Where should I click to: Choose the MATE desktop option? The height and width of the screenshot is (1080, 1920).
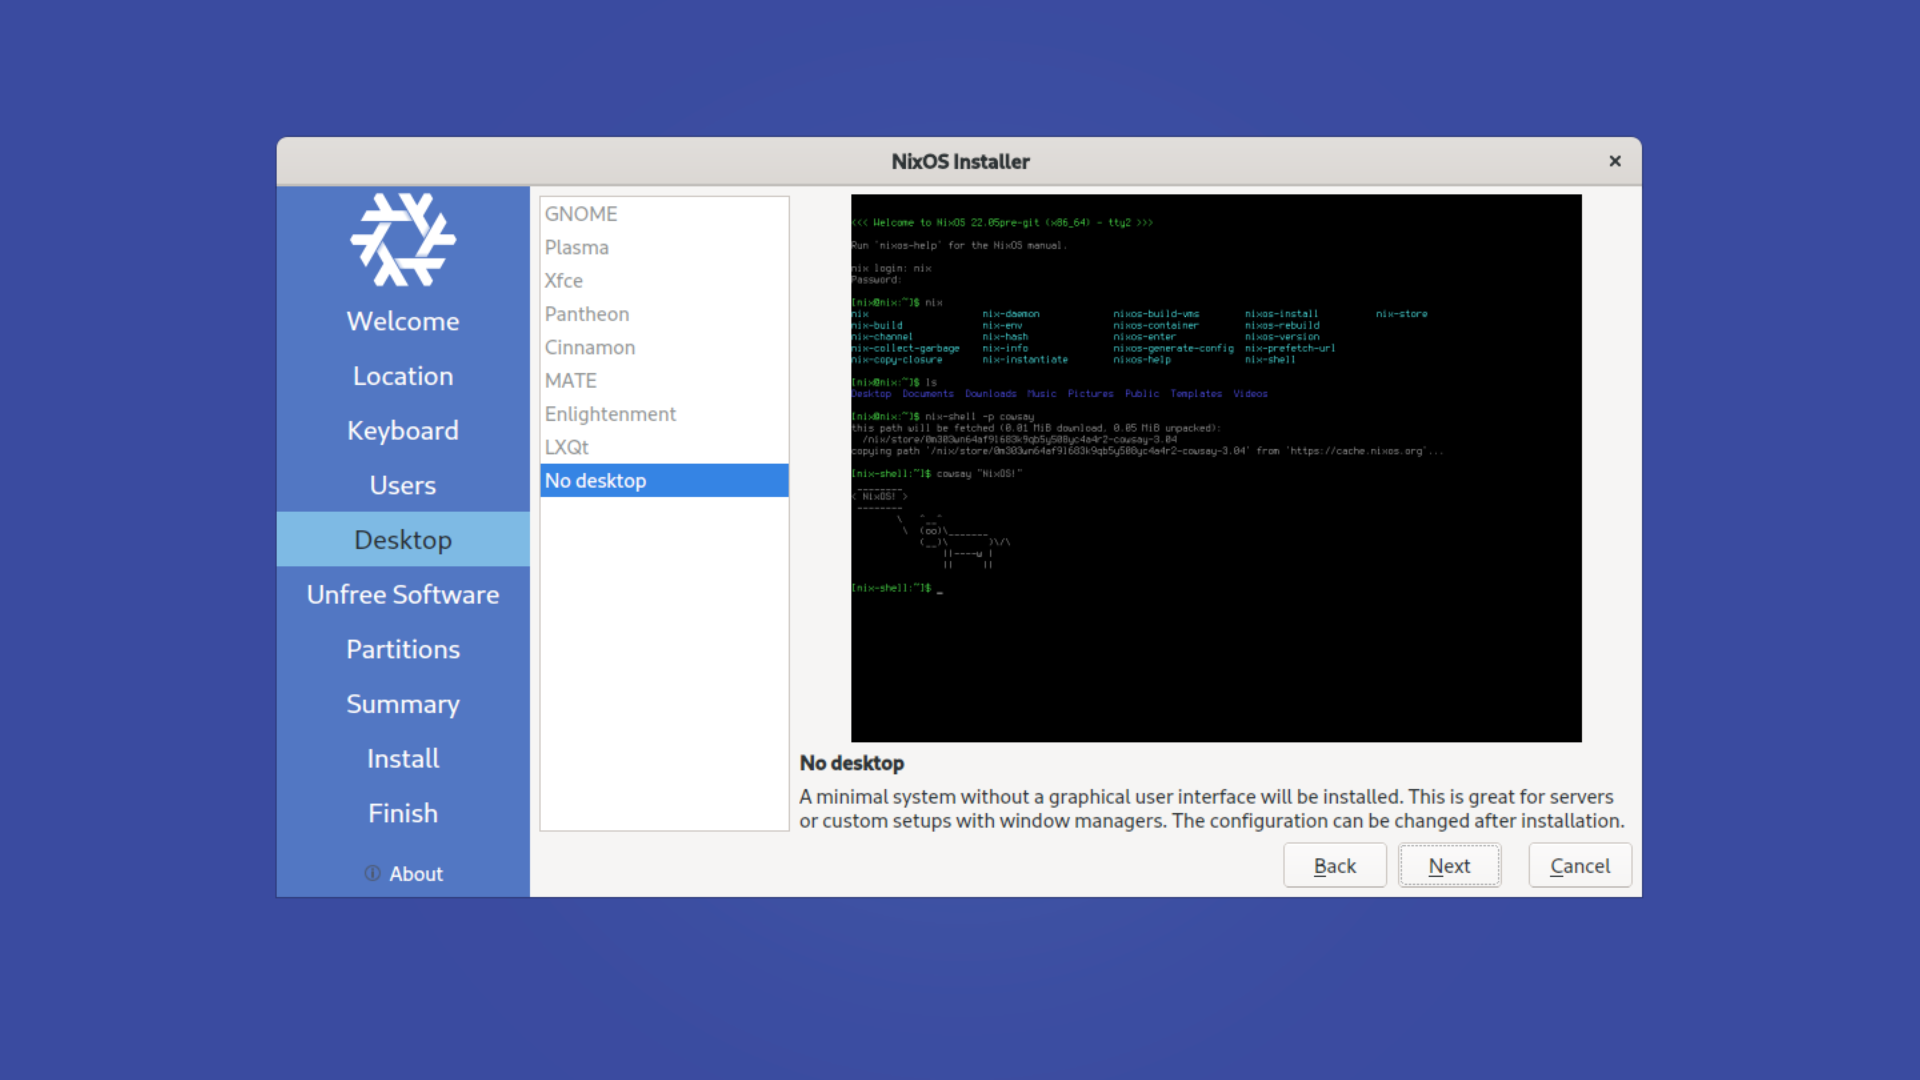(571, 381)
